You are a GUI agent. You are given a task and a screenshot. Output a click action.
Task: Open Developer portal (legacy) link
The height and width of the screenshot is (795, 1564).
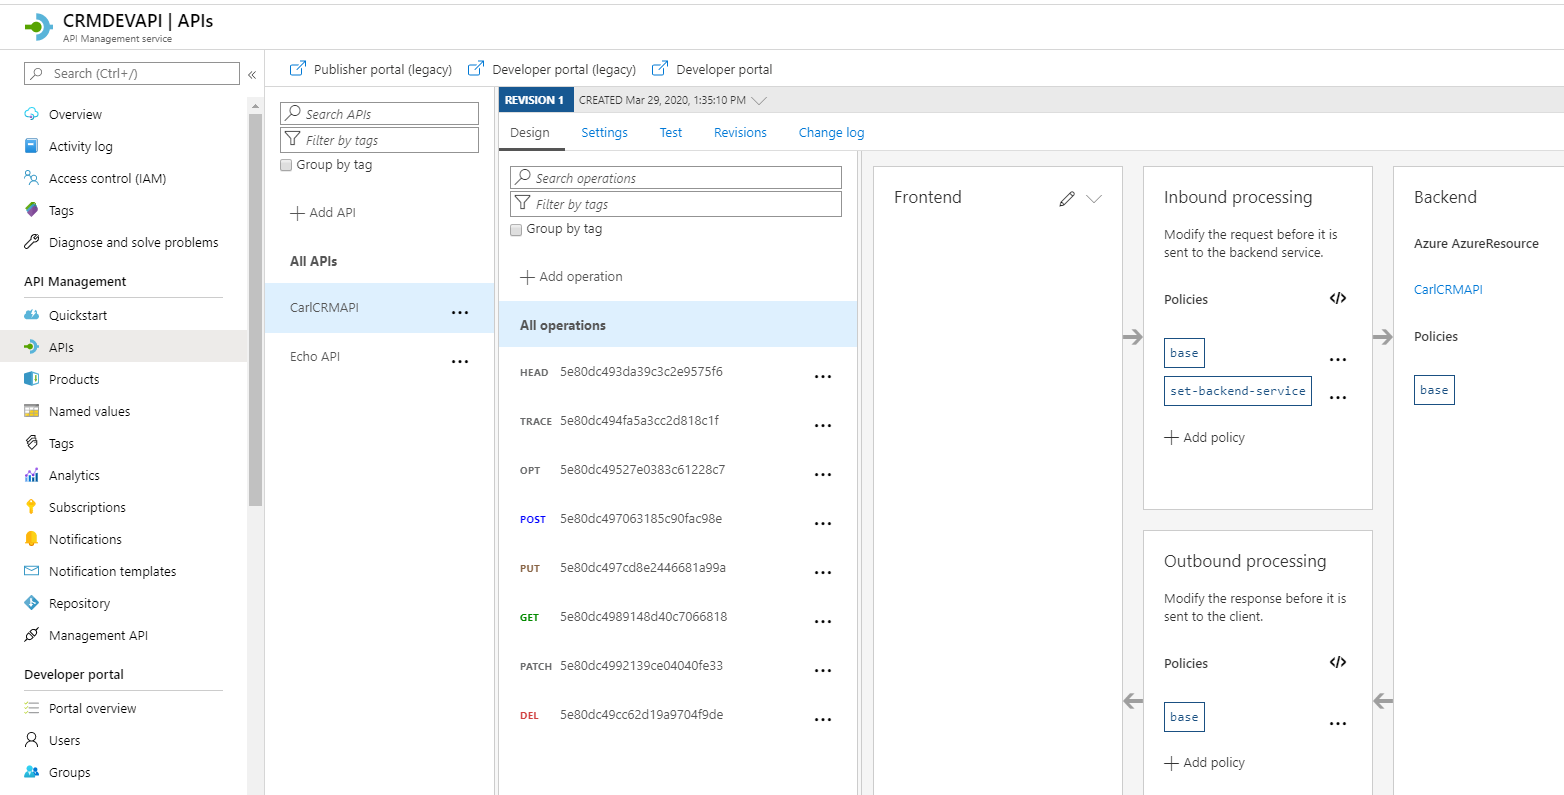(x=552, y=69)
